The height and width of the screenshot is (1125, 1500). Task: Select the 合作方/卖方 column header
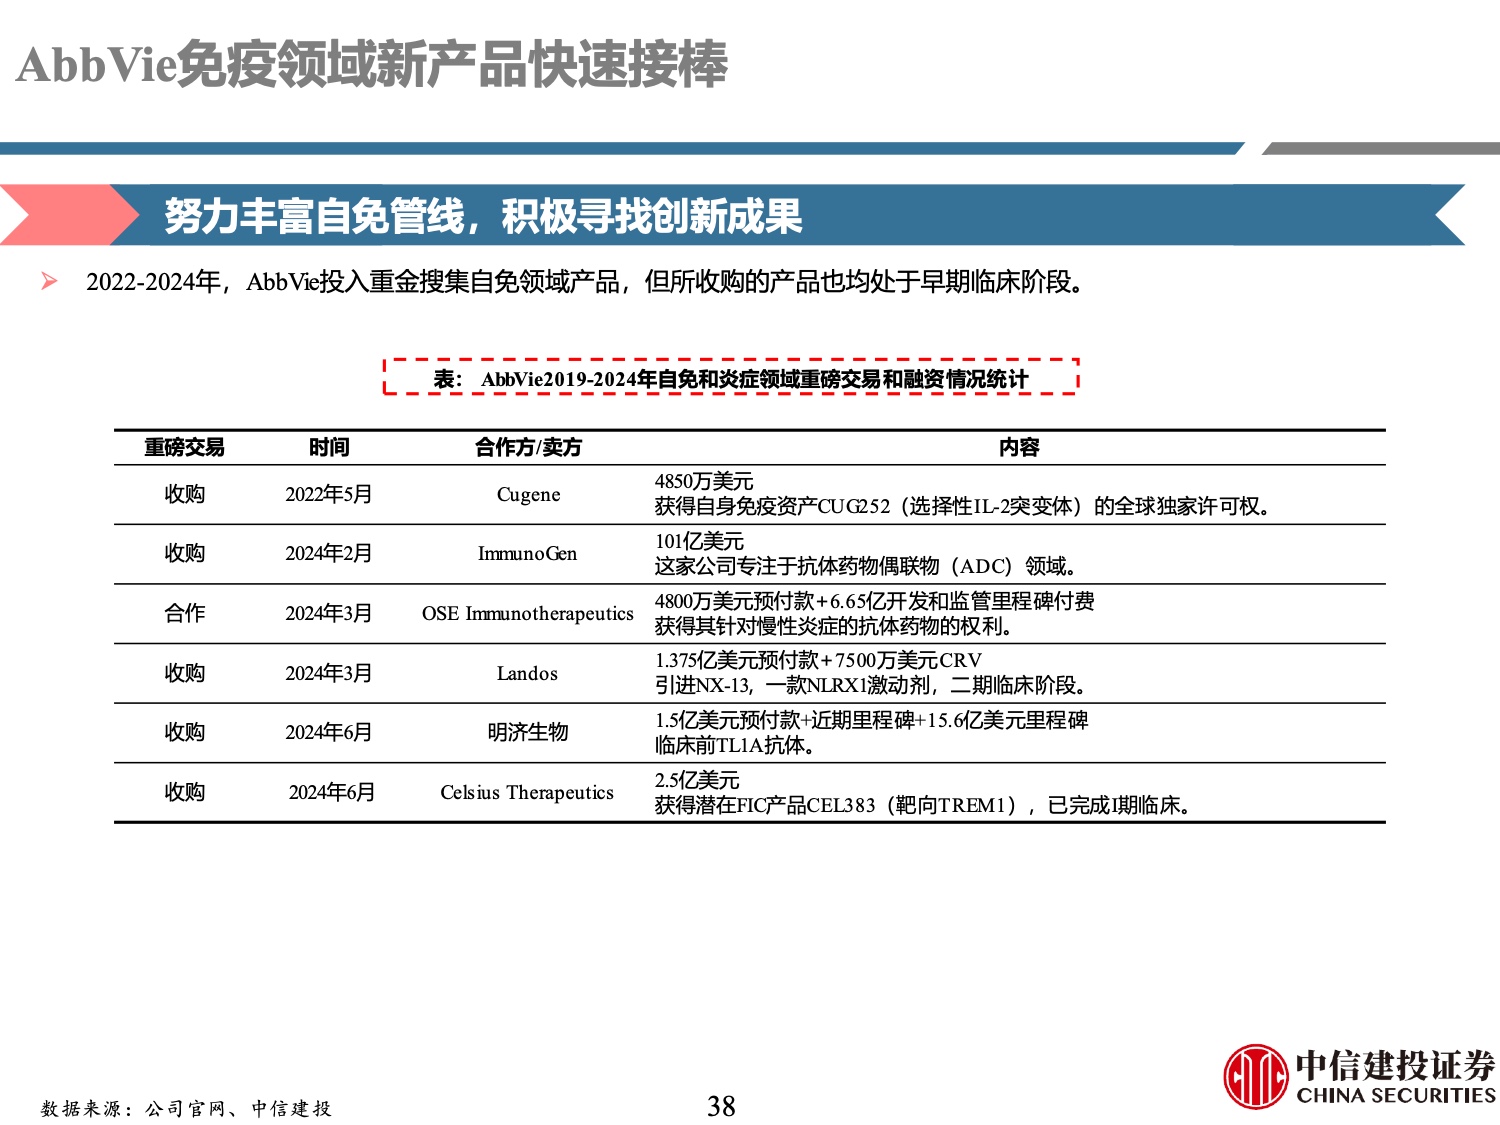click(x=528, y=447)
